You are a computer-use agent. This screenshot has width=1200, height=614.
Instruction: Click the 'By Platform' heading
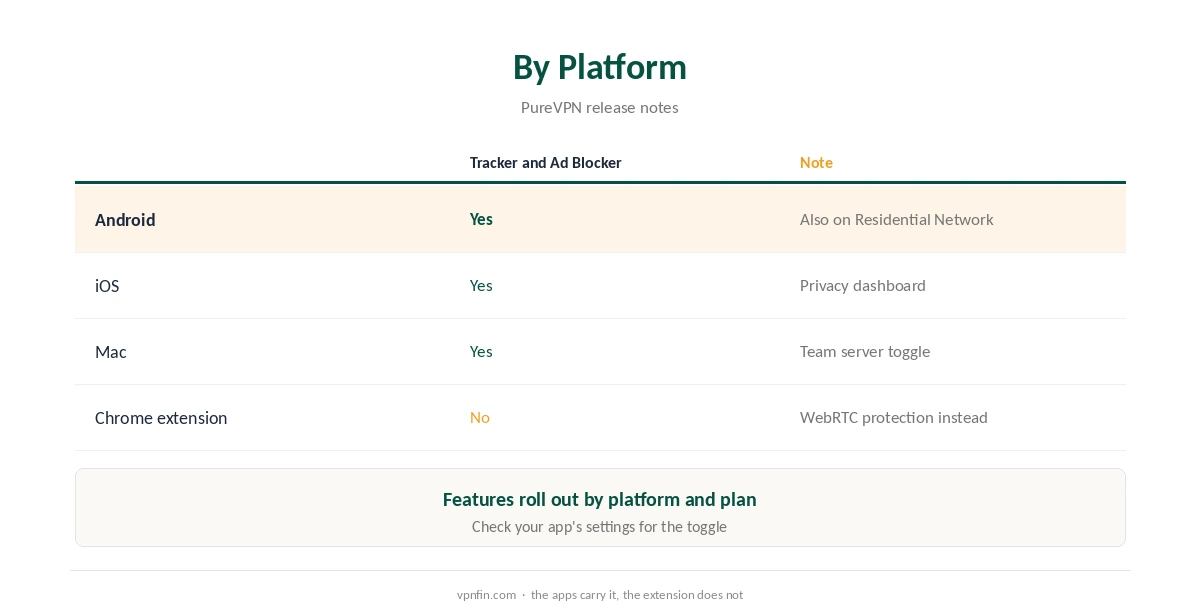click(599, 67)
